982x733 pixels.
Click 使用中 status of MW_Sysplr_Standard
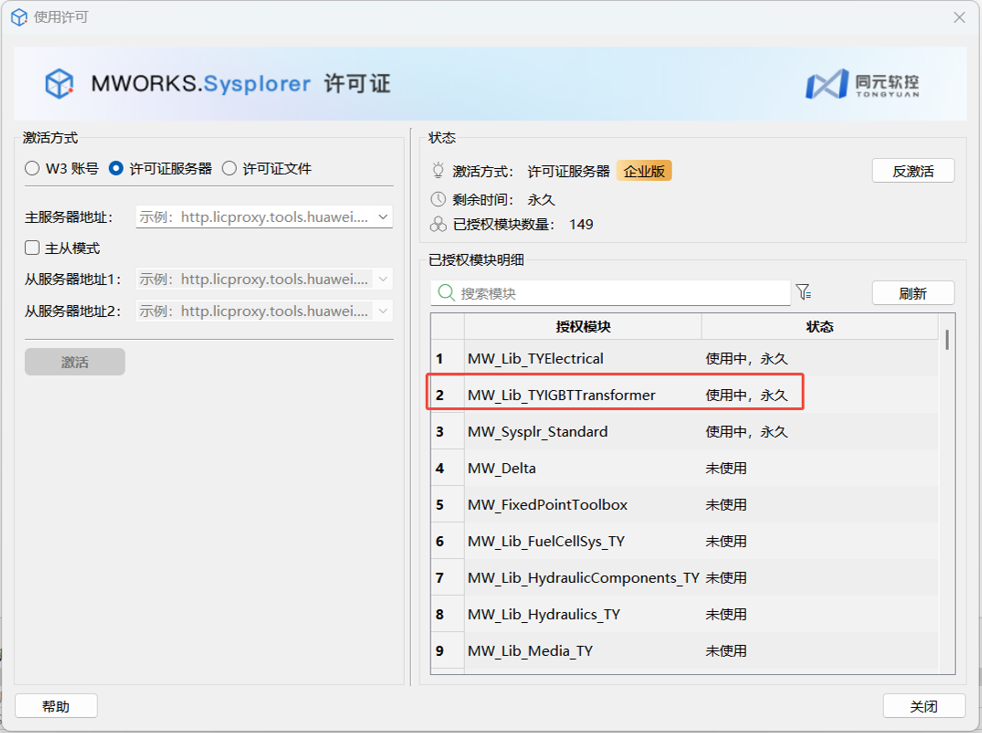(747, 432)
